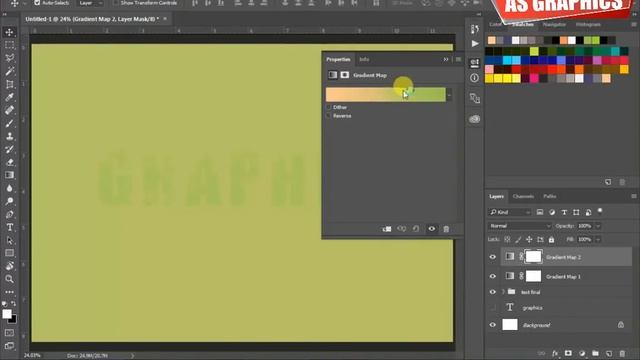Image resolution: width=640 pixels, height=360 pixels.
Task: Select the Healing Brush tool
Action: click(9, 110)
